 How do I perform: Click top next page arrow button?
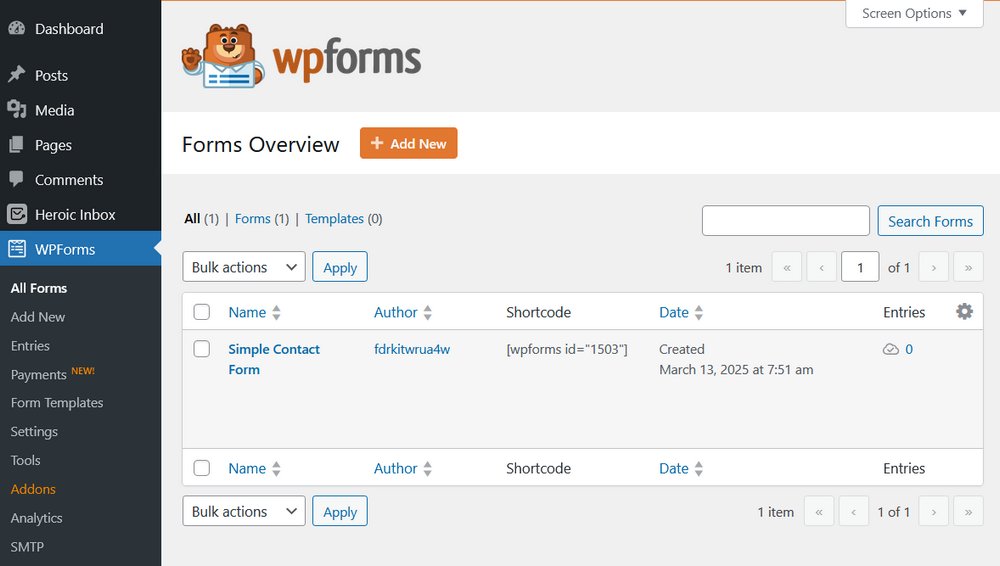[934, 267]
